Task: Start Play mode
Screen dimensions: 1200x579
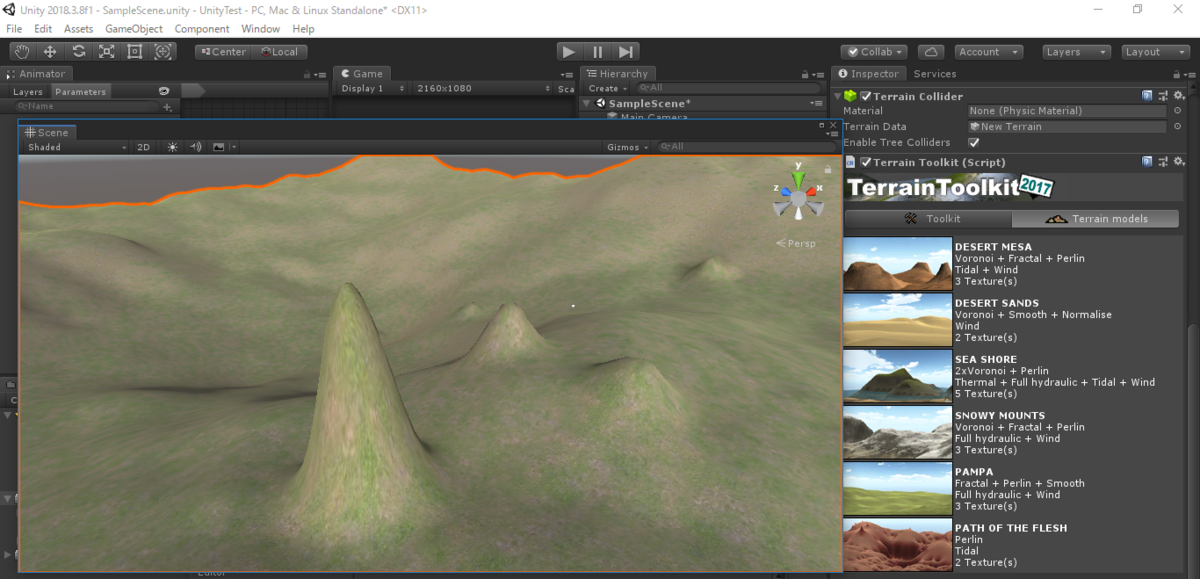Action: [x=569, y=52]
